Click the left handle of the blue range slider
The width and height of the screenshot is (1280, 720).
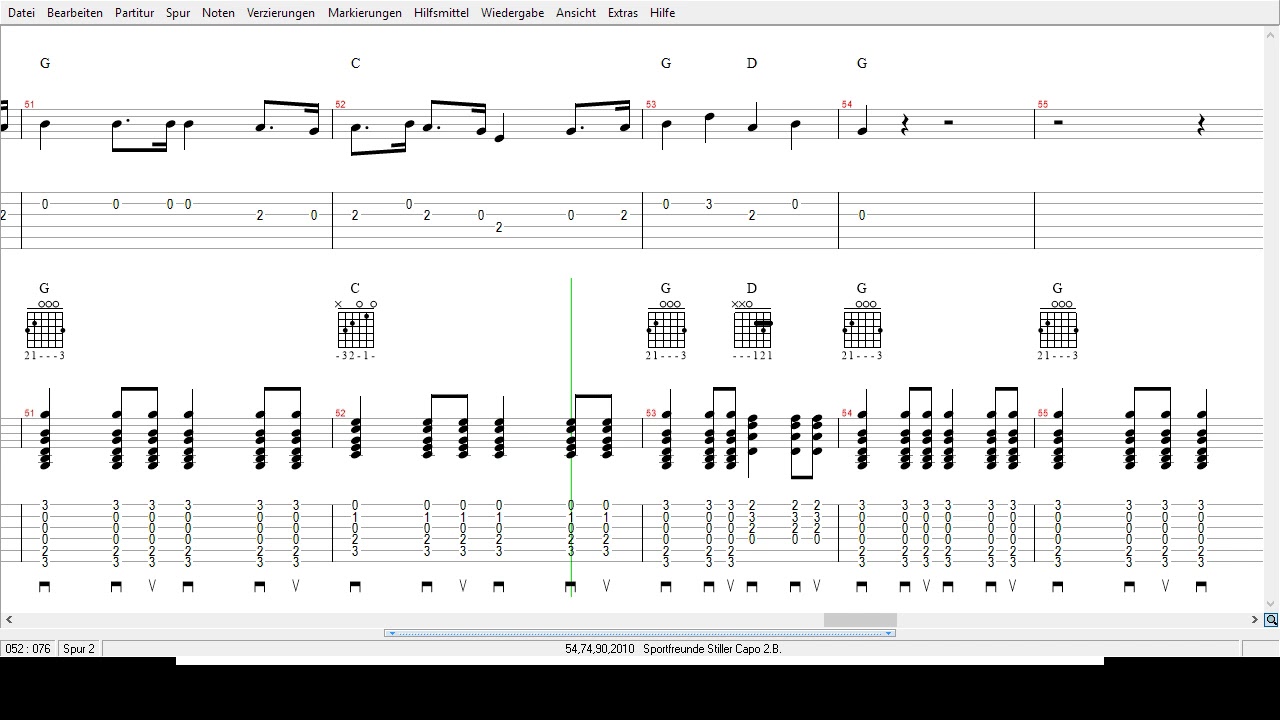pyautogui.click(x=391, y=633)
